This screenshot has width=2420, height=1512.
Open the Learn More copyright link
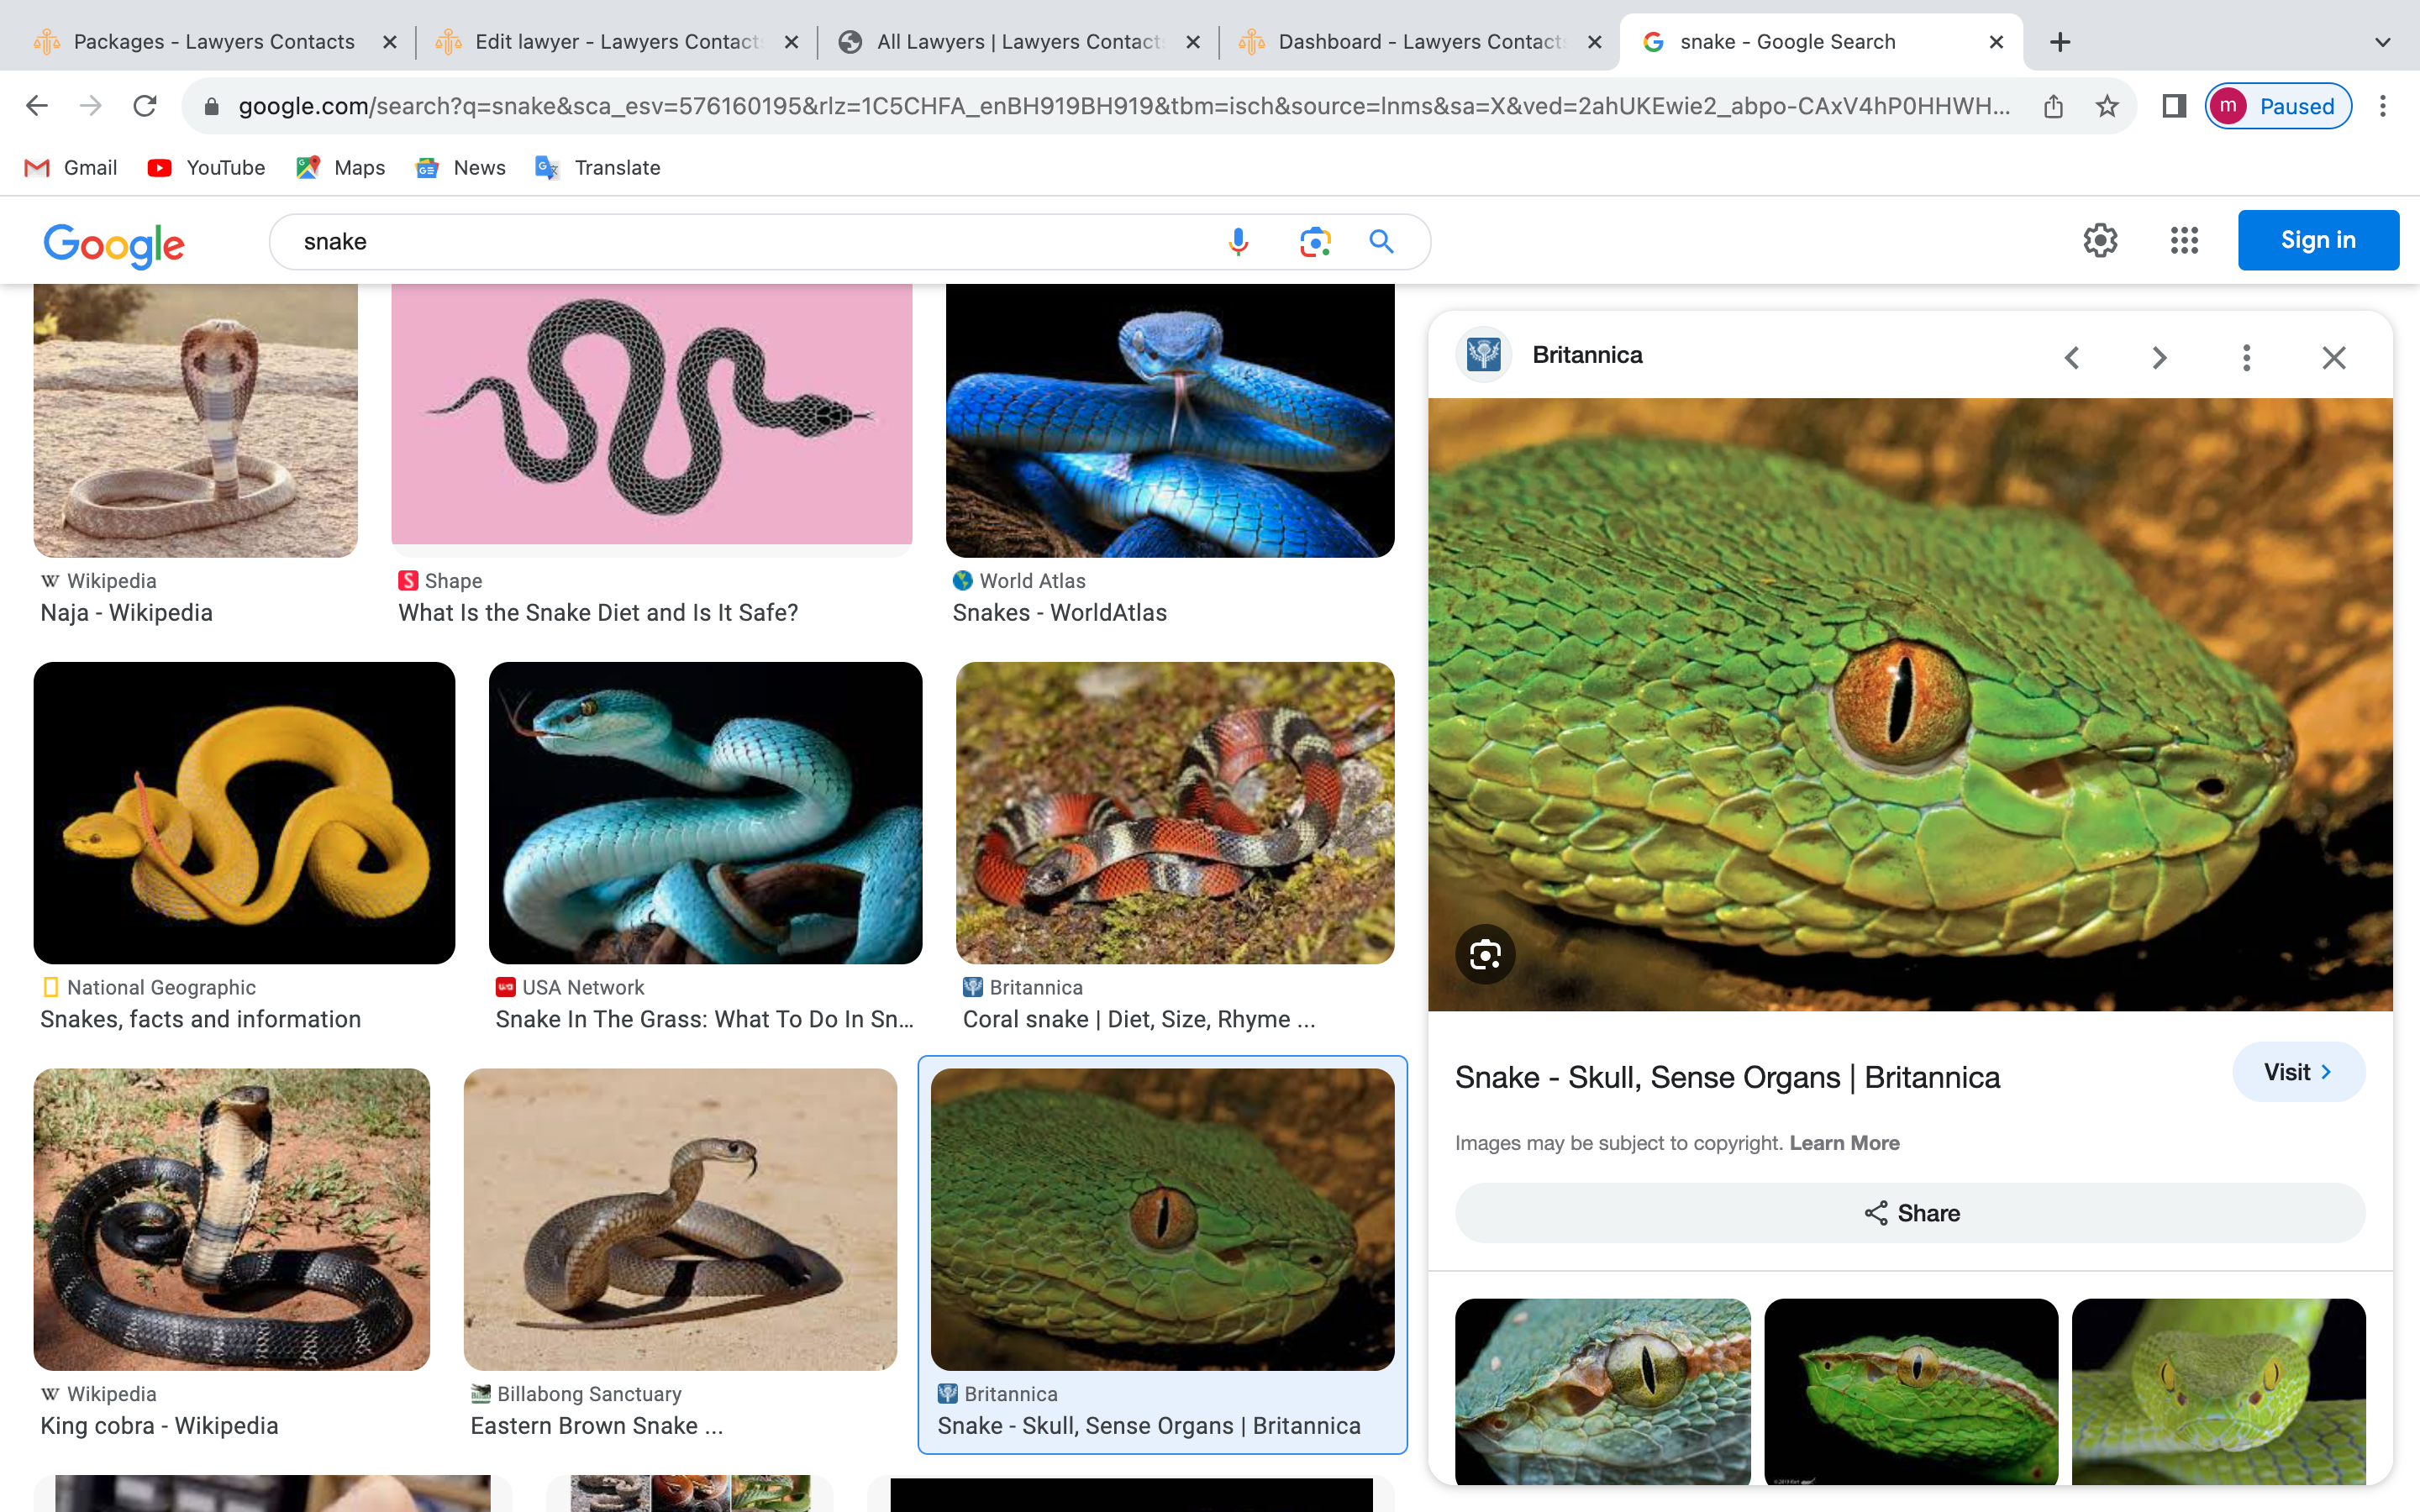click(1844, 1143)
